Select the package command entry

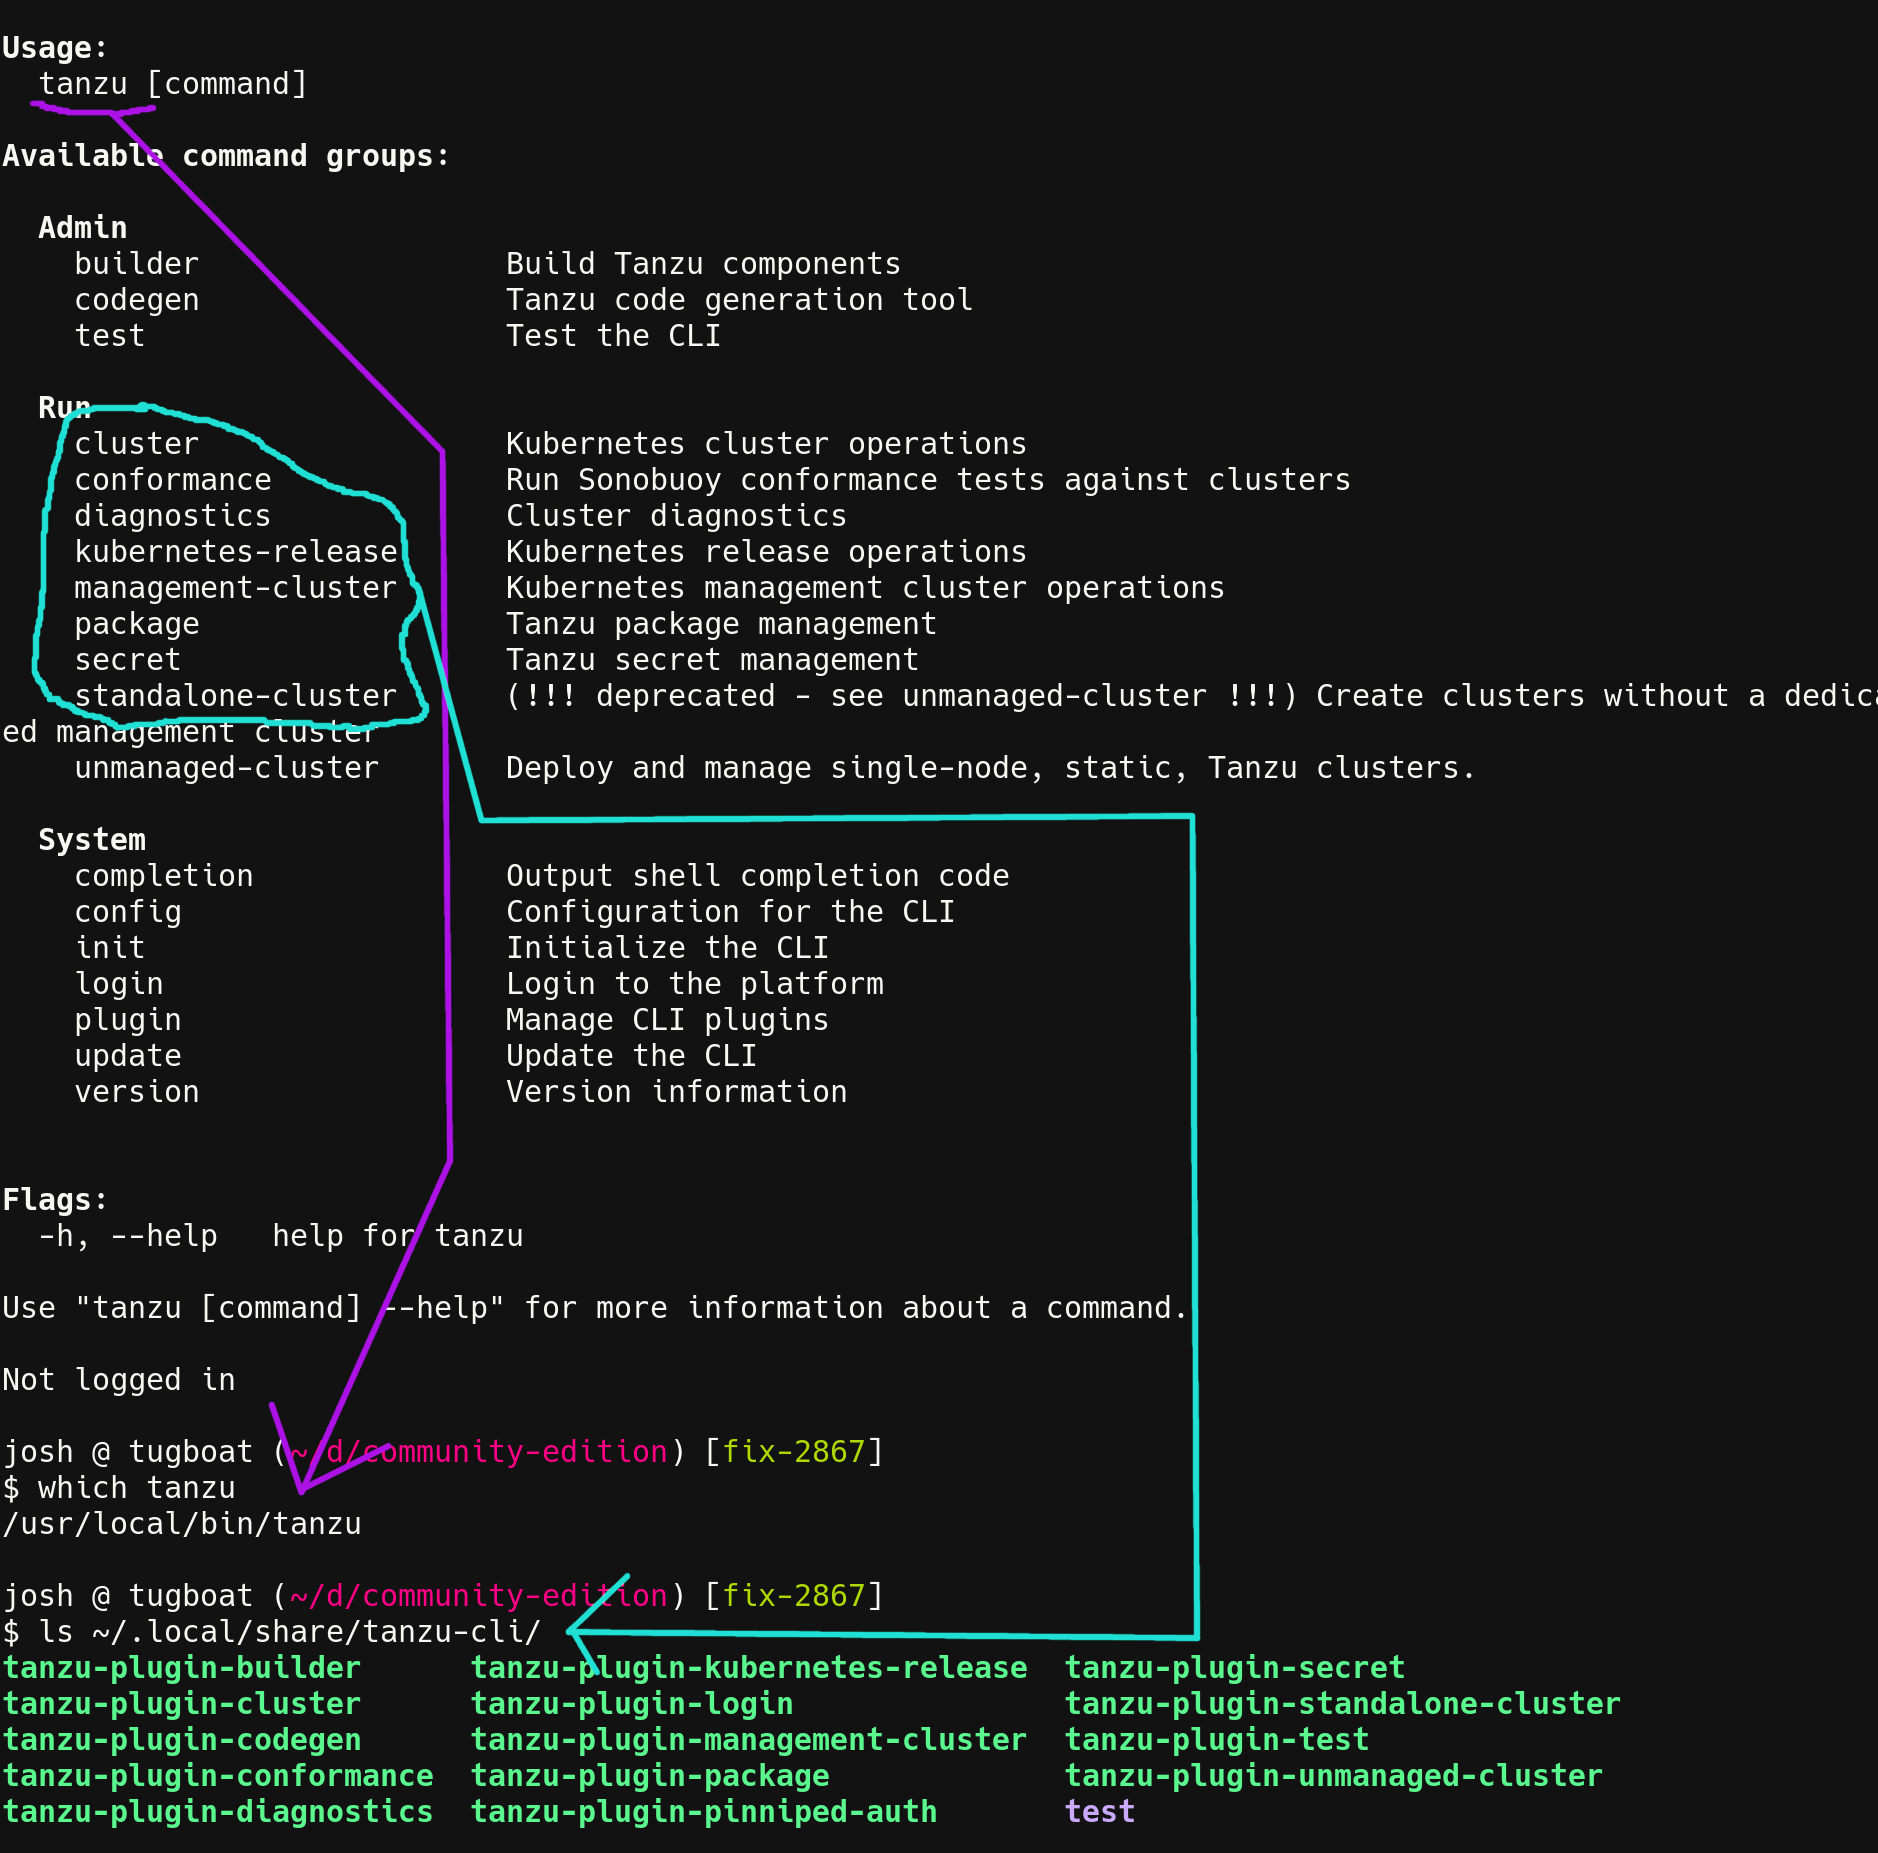[x=136, y=623]
